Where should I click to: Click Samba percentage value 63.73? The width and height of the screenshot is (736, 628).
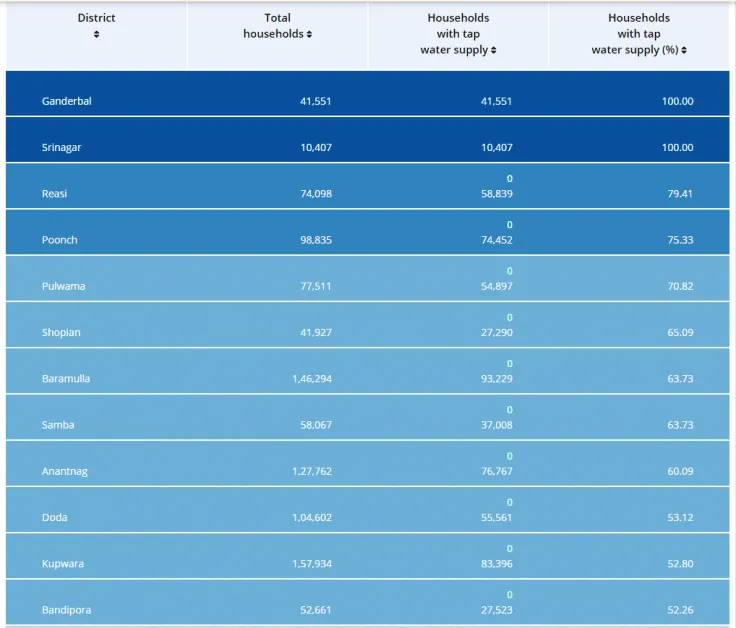(678, 425)
